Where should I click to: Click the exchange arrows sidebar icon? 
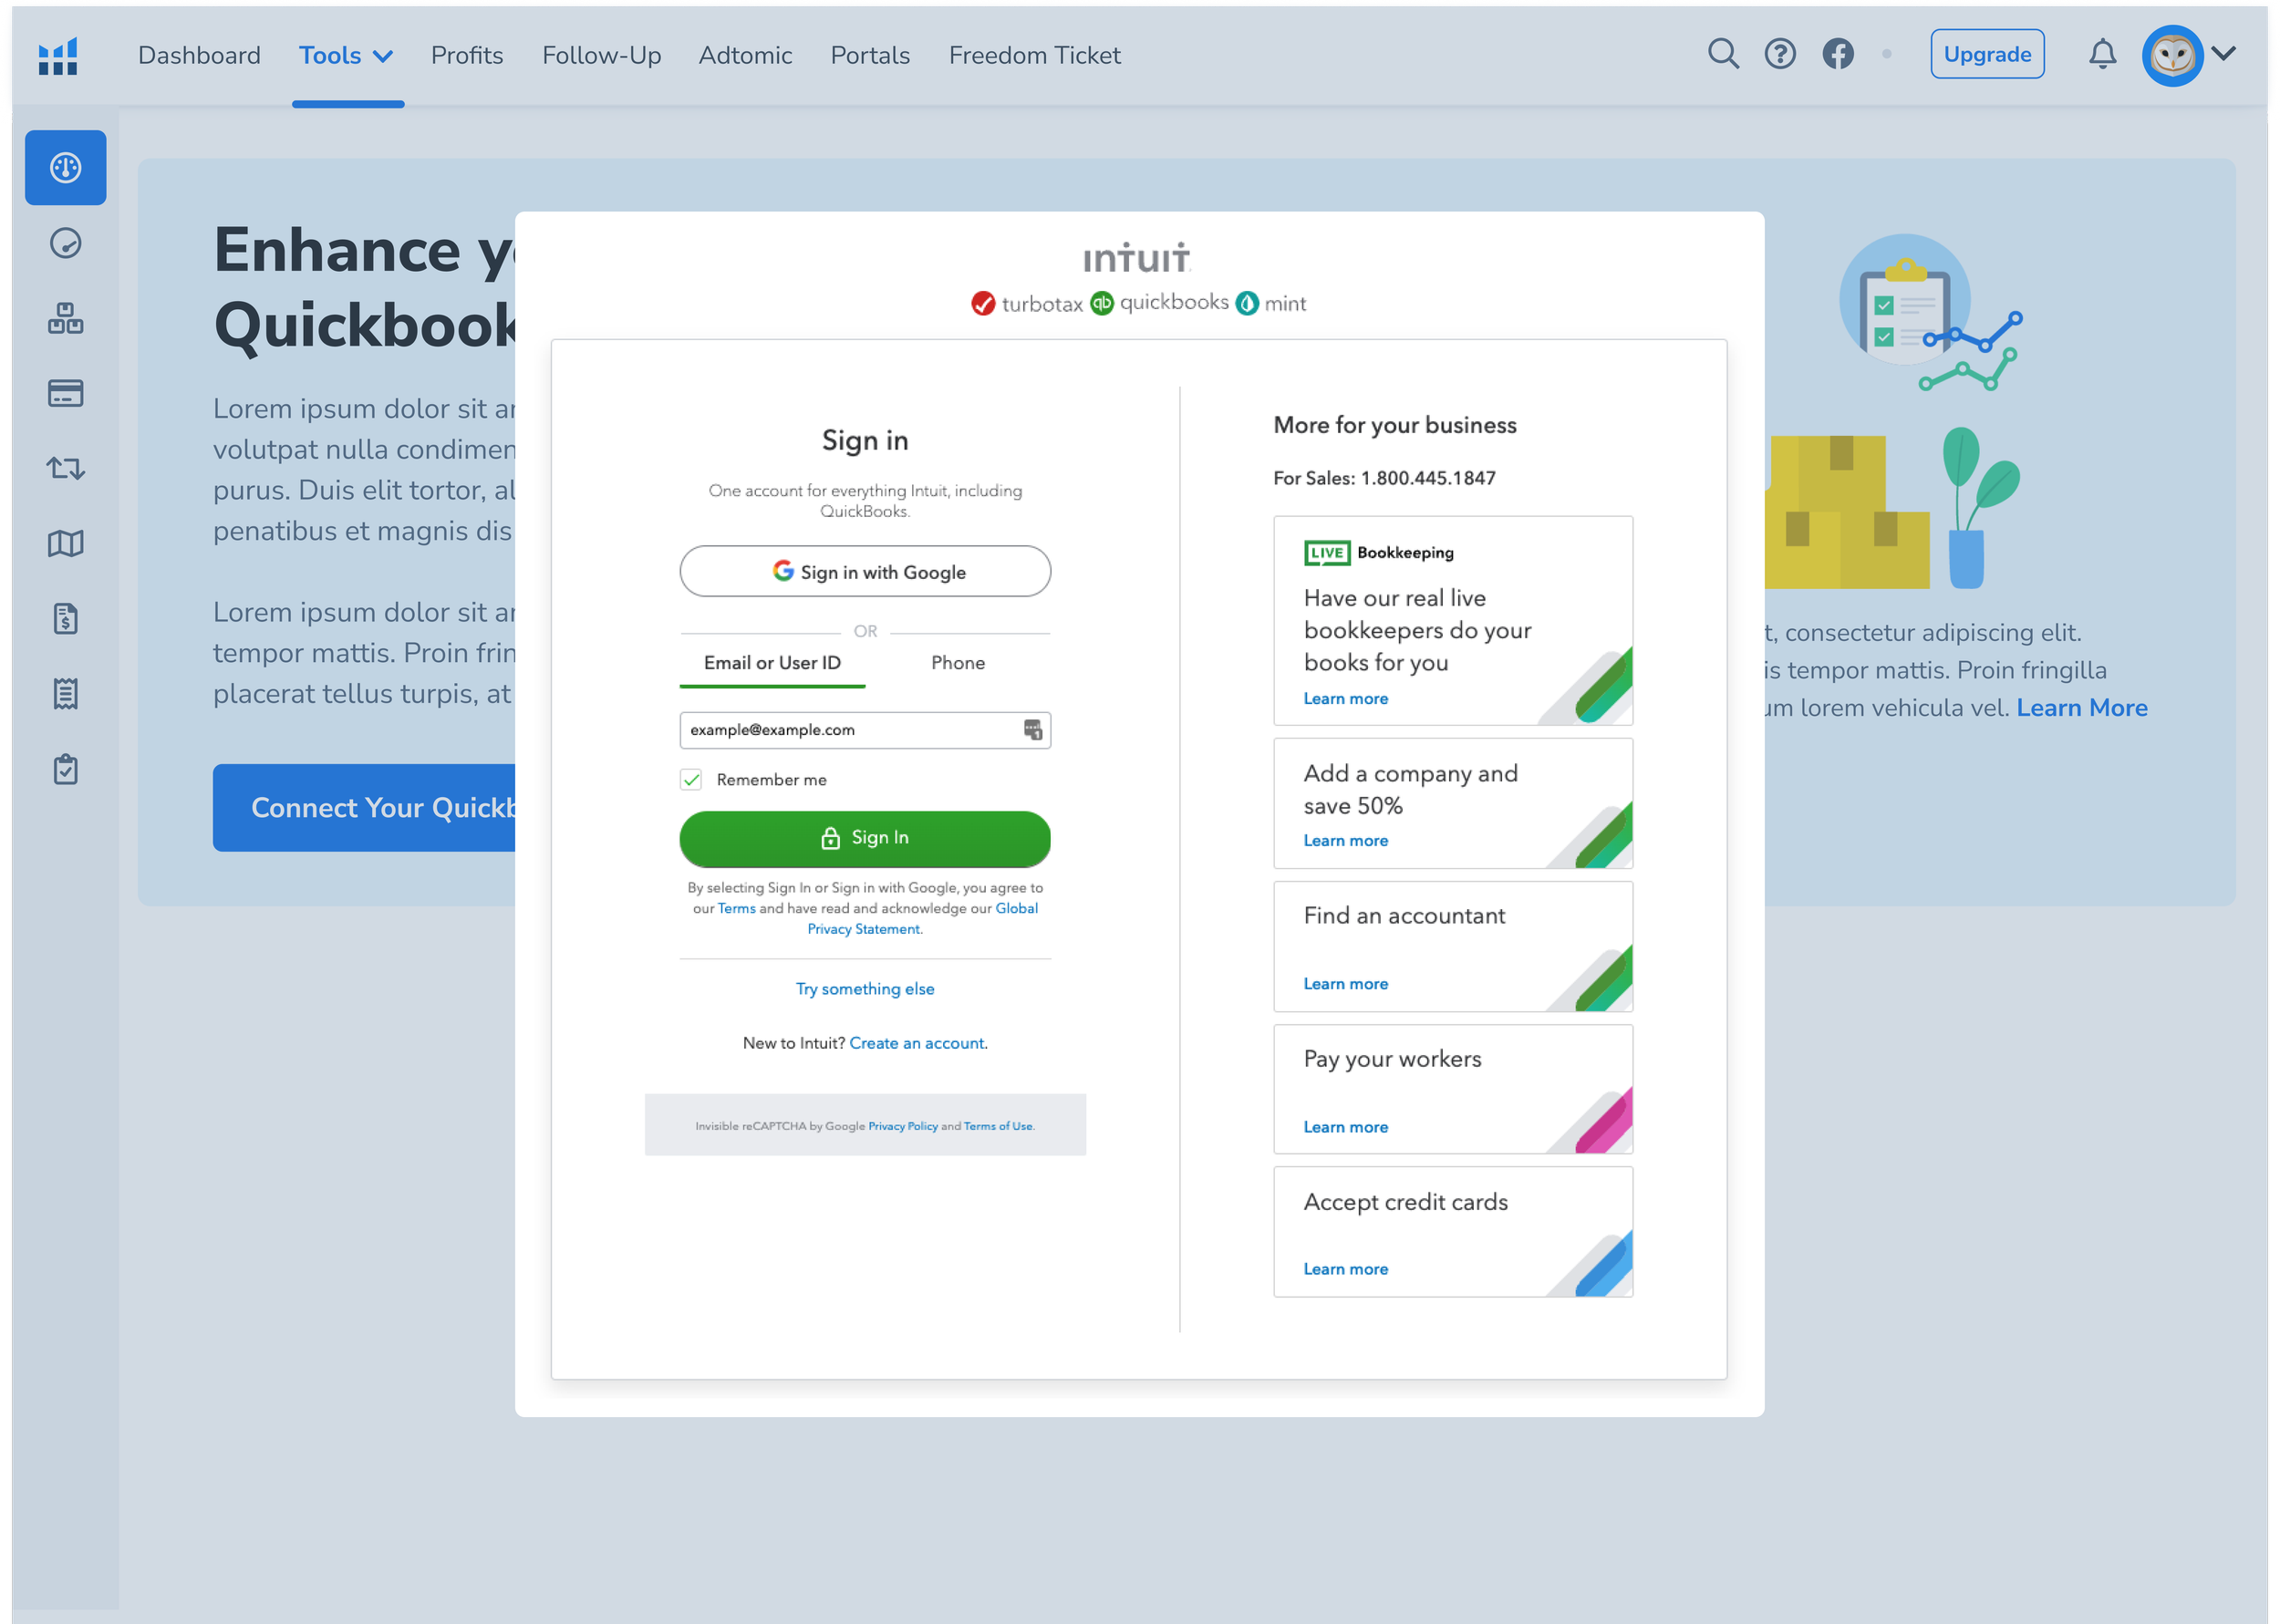point(65,468)
